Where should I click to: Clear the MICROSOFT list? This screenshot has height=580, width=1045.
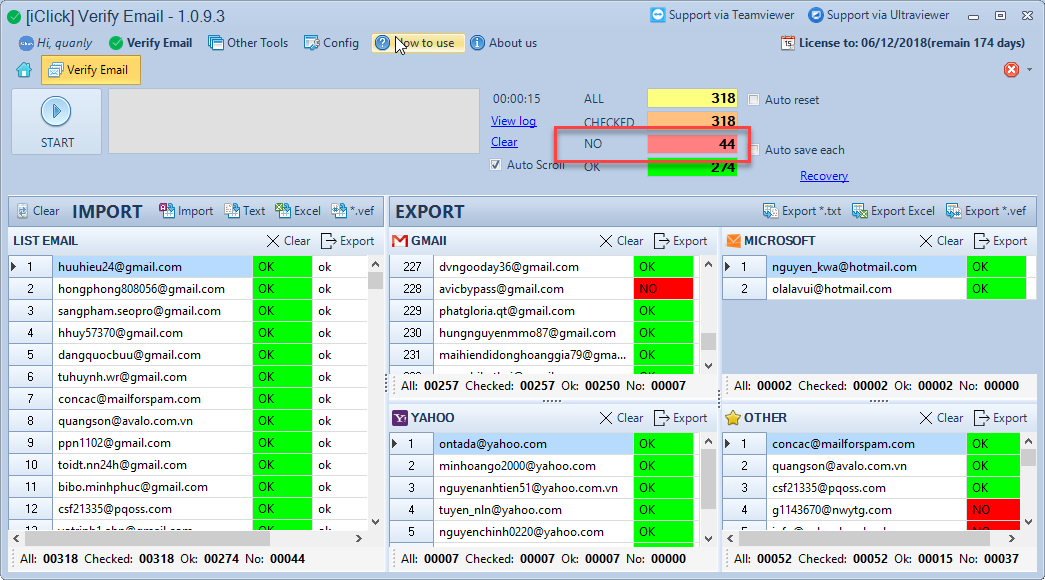[x=941, y=241]
